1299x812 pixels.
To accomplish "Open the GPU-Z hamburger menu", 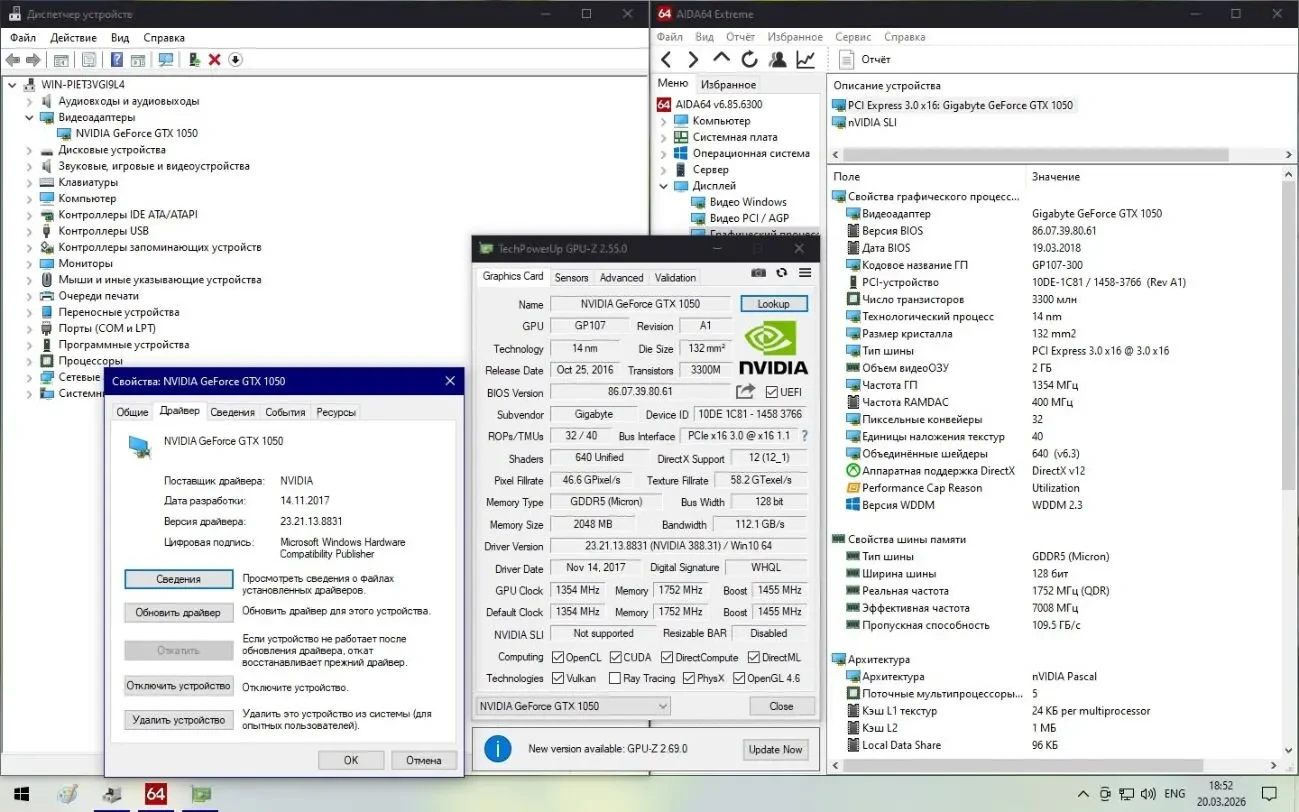I will 805,273.
